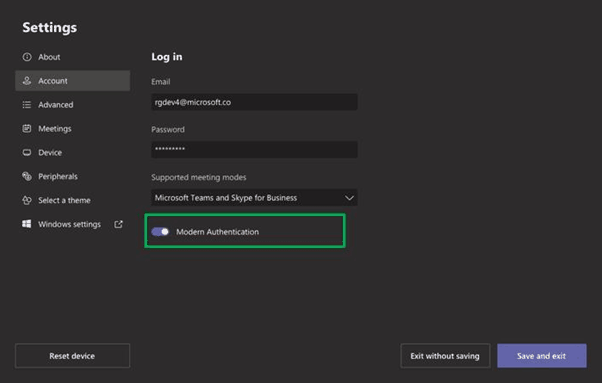Viewport: 602px width, 383px height.
Task: Click the About info icon
Action: [x=27, y=57]
